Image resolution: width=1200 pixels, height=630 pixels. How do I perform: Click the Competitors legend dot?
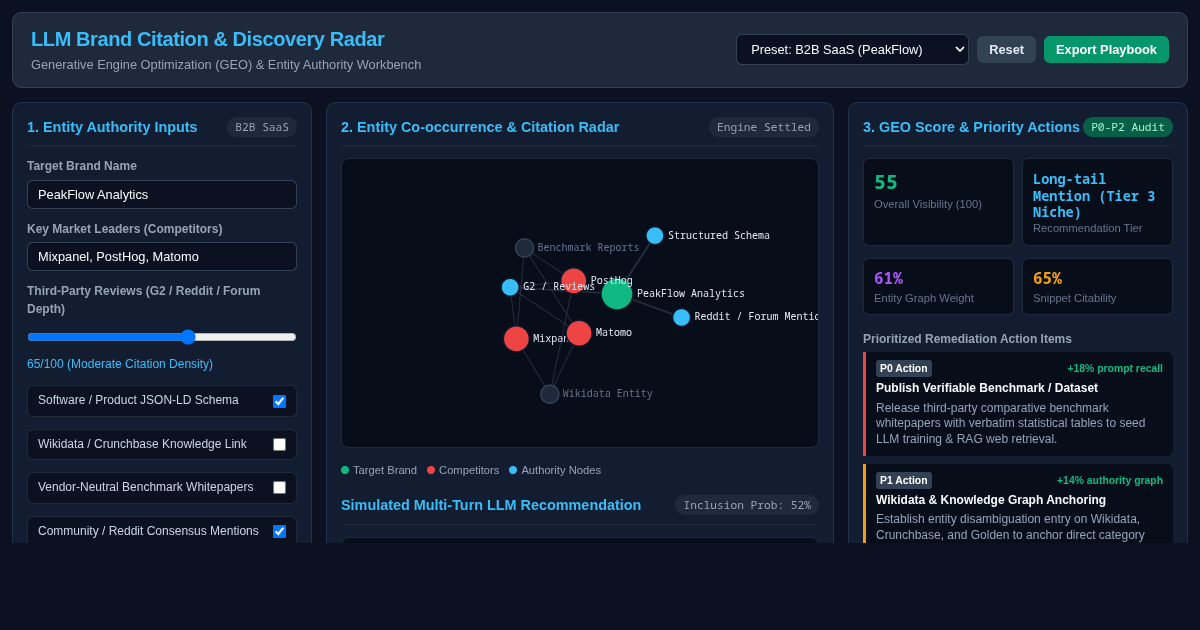click(431, 470)
